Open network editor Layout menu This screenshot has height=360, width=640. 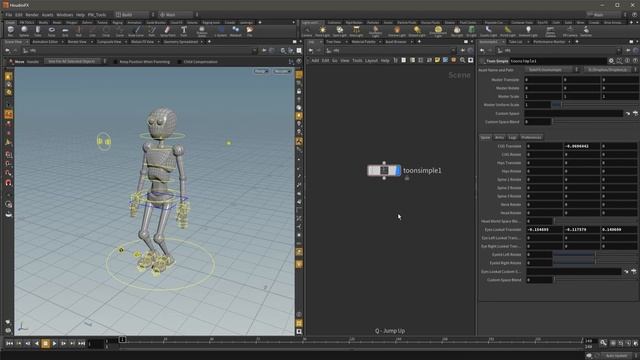pyautogui.click(x=371, y=60)
